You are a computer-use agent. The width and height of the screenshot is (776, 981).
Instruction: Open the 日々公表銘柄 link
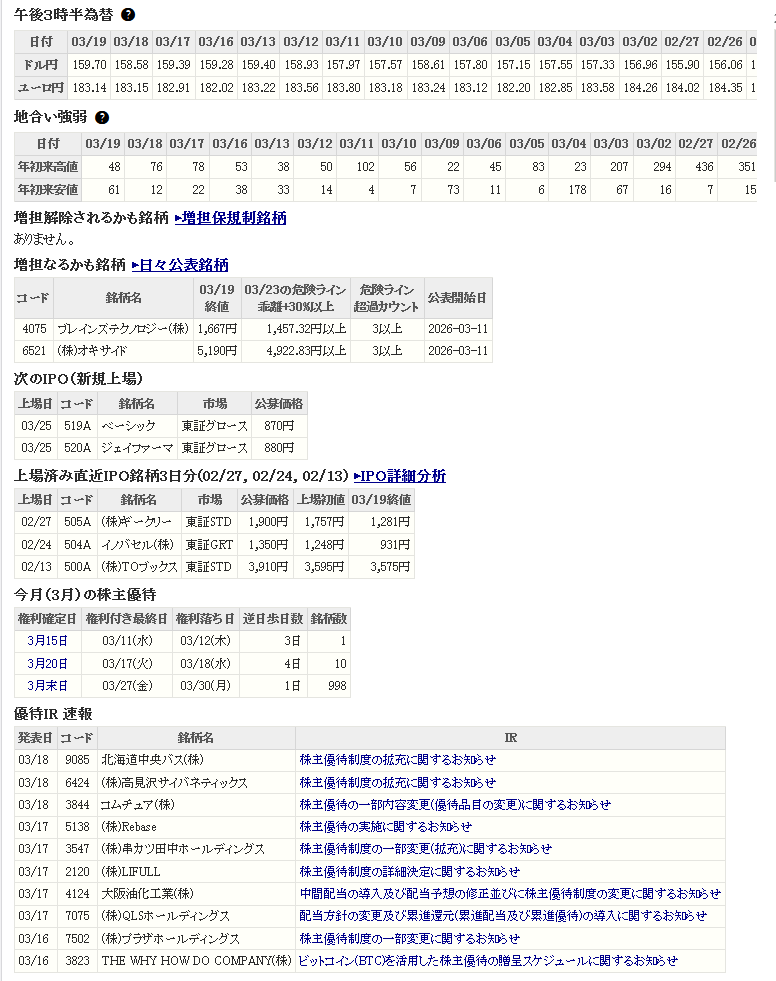(180, 264)
